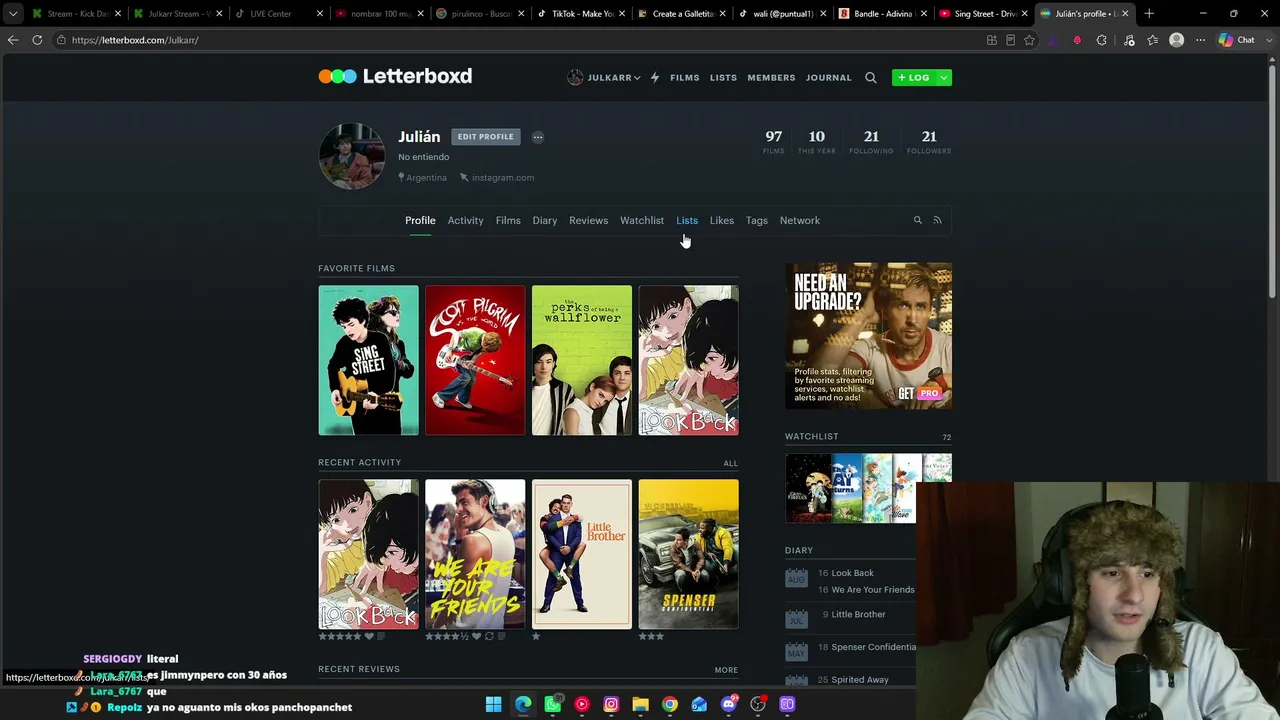Open the favorites list icon in toolbar
The height and width of the screenshot is (720, 1280).
tap(1153, 40)
